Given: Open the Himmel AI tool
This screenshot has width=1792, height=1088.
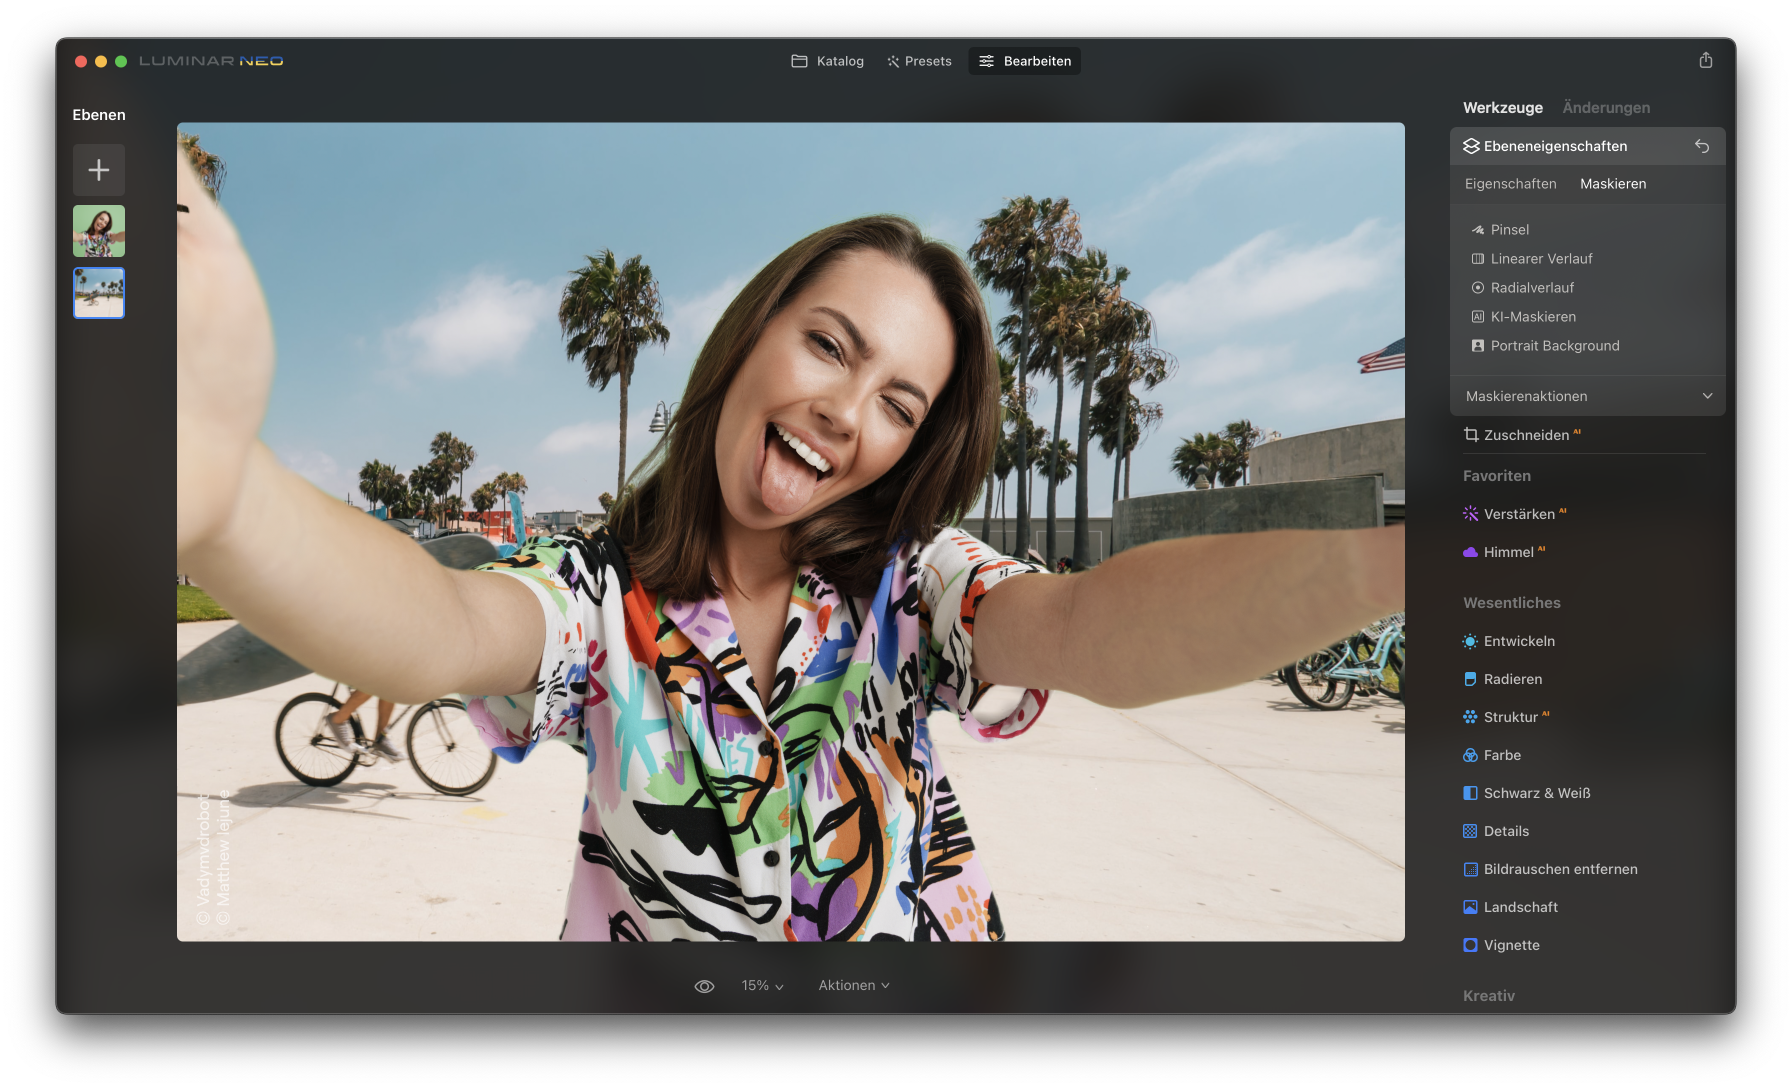Looking at the screenshot, I should pyautogui.click(x=1508, y=552).
